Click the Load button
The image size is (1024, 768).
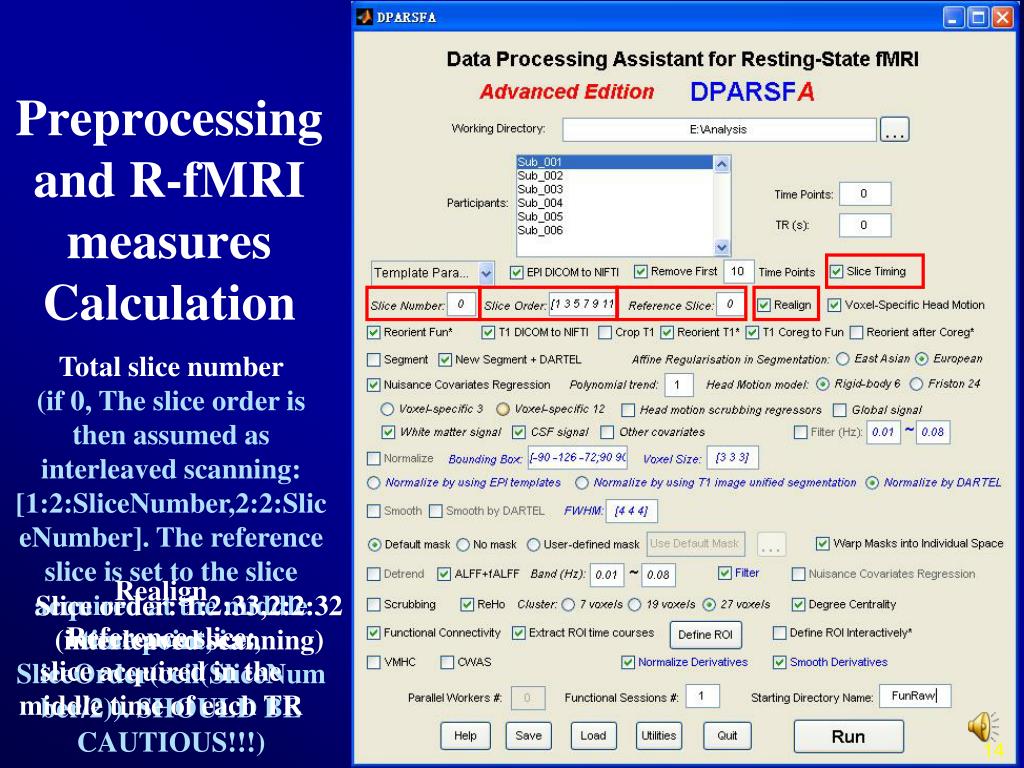593,736
